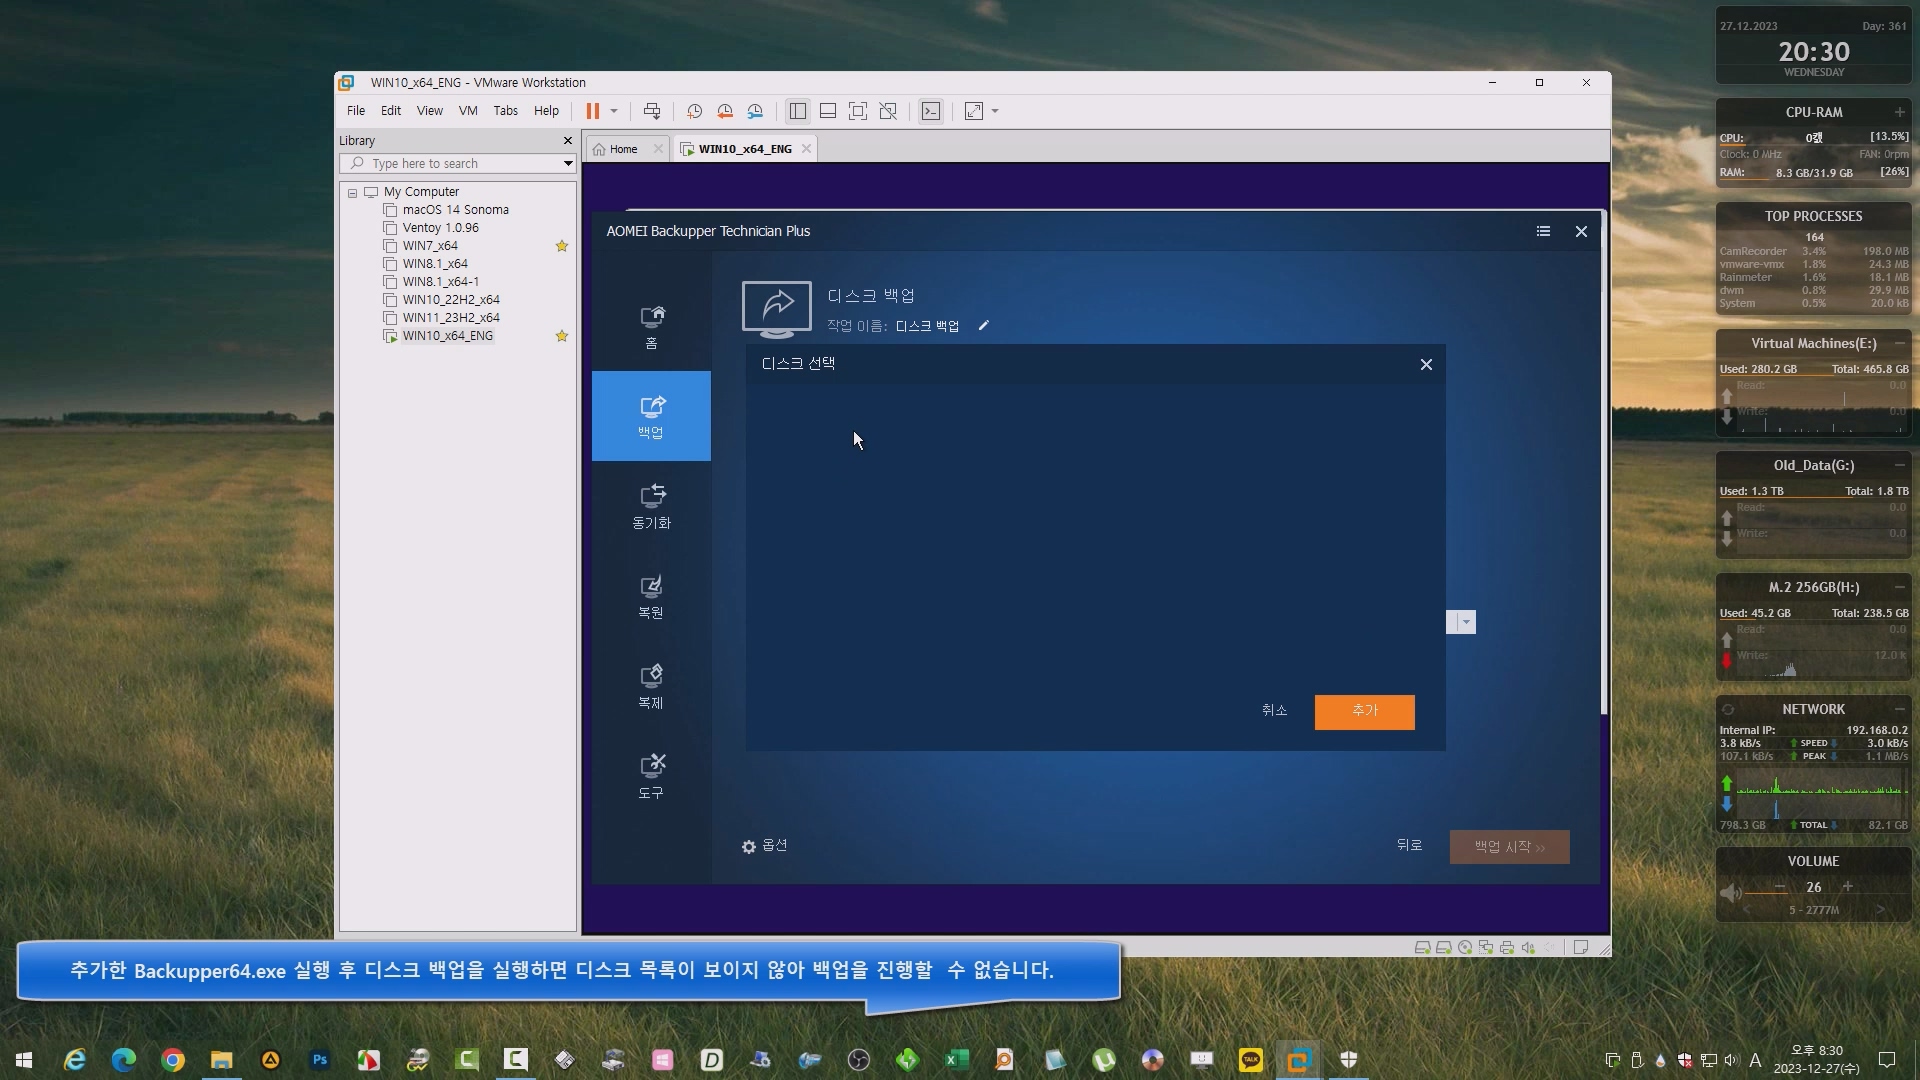Open the VM menu
Viewport: 1920px width, 1080px height.
point(468,111)
